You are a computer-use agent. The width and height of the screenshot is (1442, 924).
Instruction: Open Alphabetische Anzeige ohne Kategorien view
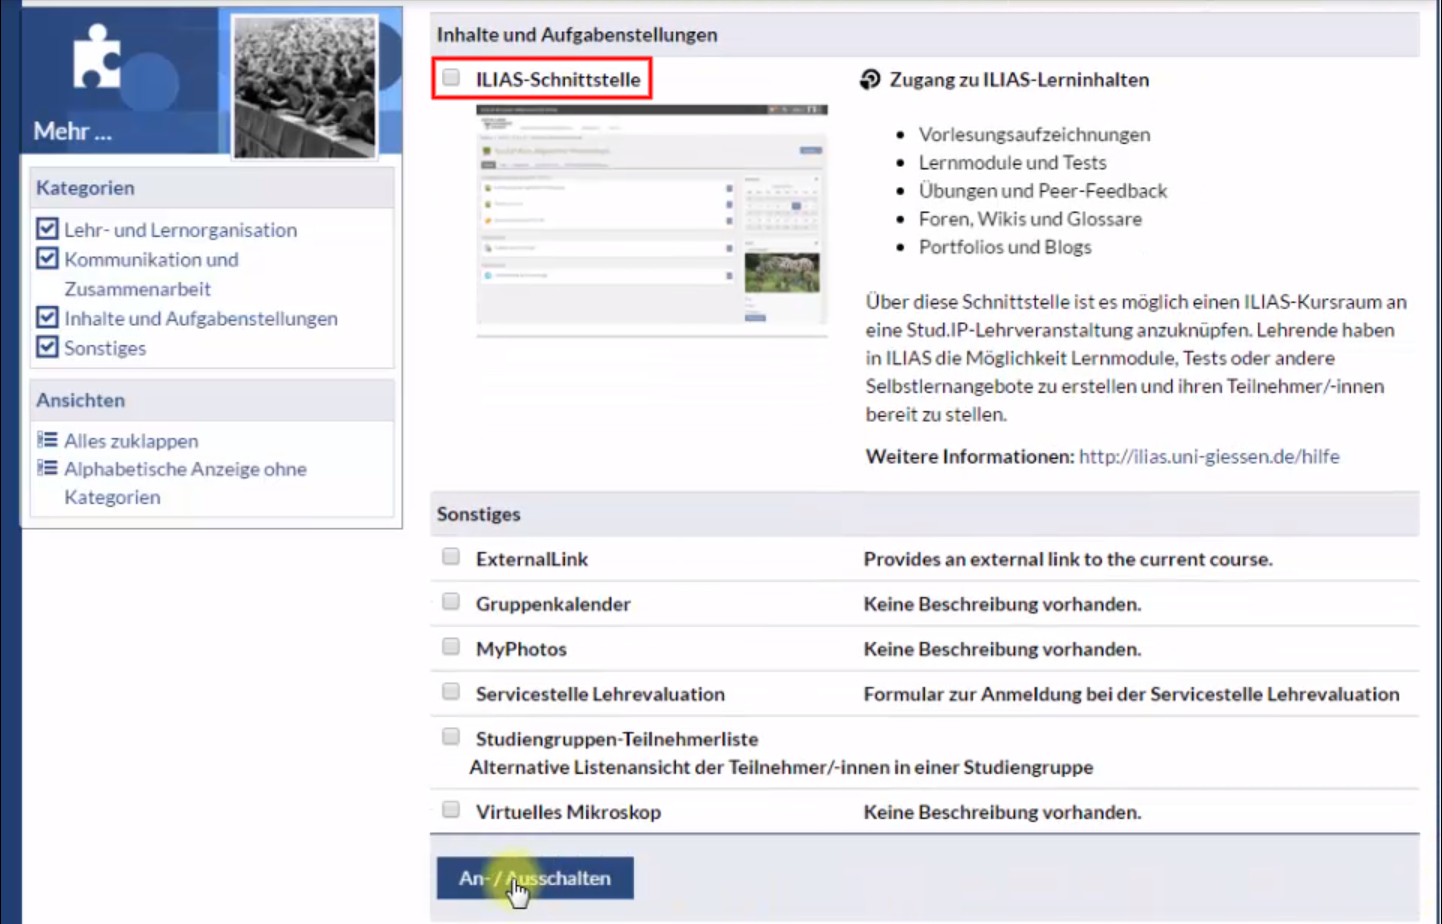185,483
